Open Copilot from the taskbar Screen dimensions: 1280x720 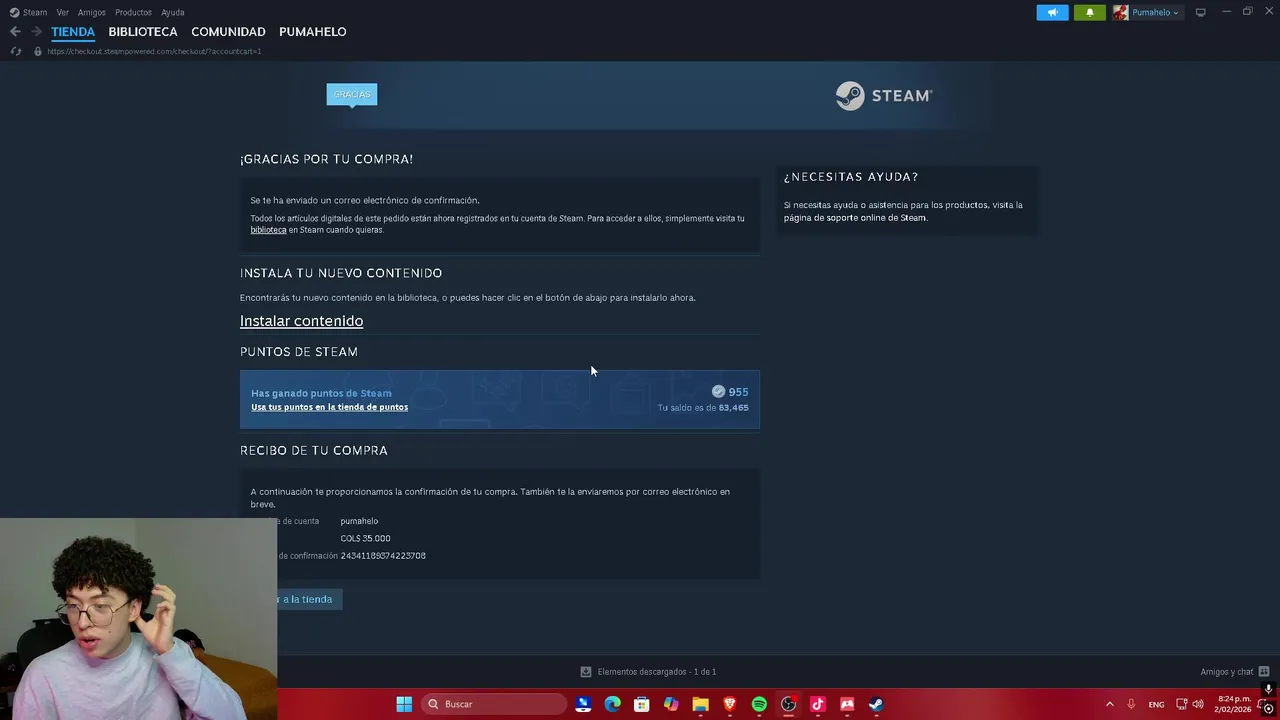click(x=671, y=704)
